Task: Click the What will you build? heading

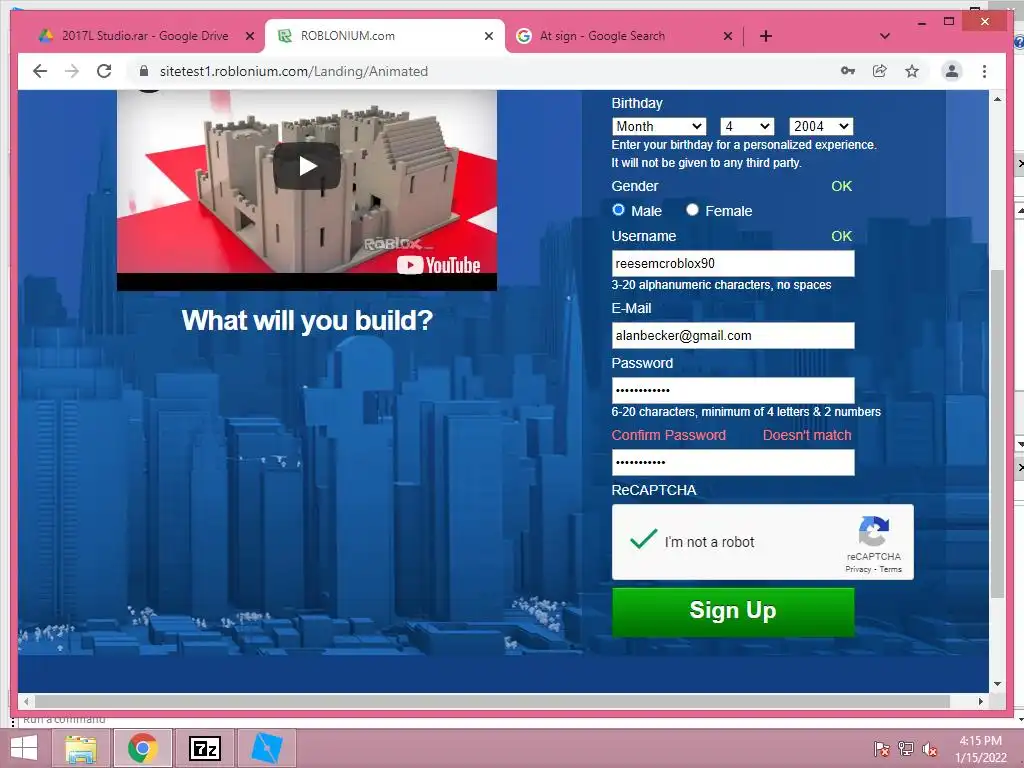Action: (307, 320)
